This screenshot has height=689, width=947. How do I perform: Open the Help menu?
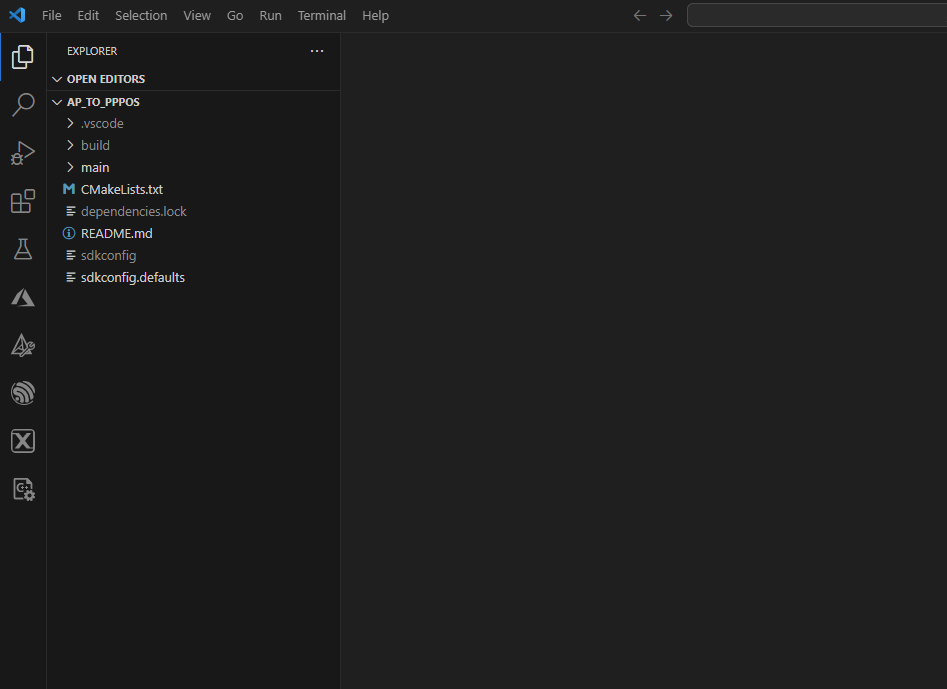[375, 16]
